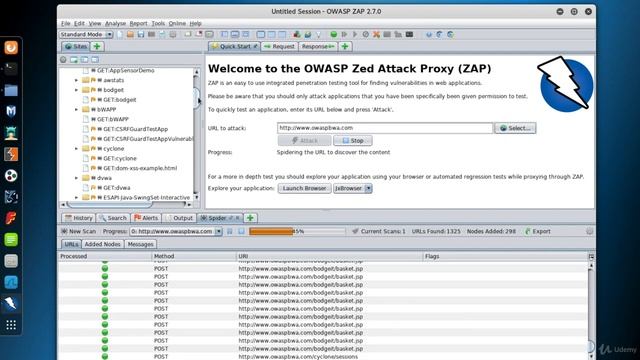The height and width of the screenshot is (360, 640).
Task: Switch to the History tab
Action: (79, 218)
